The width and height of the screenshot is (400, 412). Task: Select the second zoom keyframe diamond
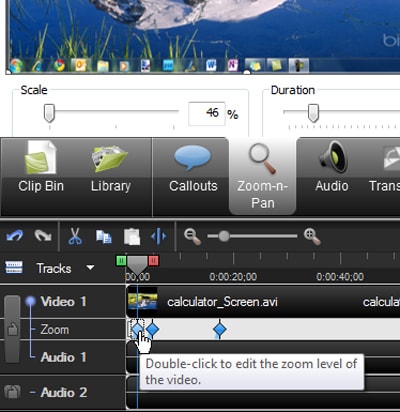click(152, 329)
